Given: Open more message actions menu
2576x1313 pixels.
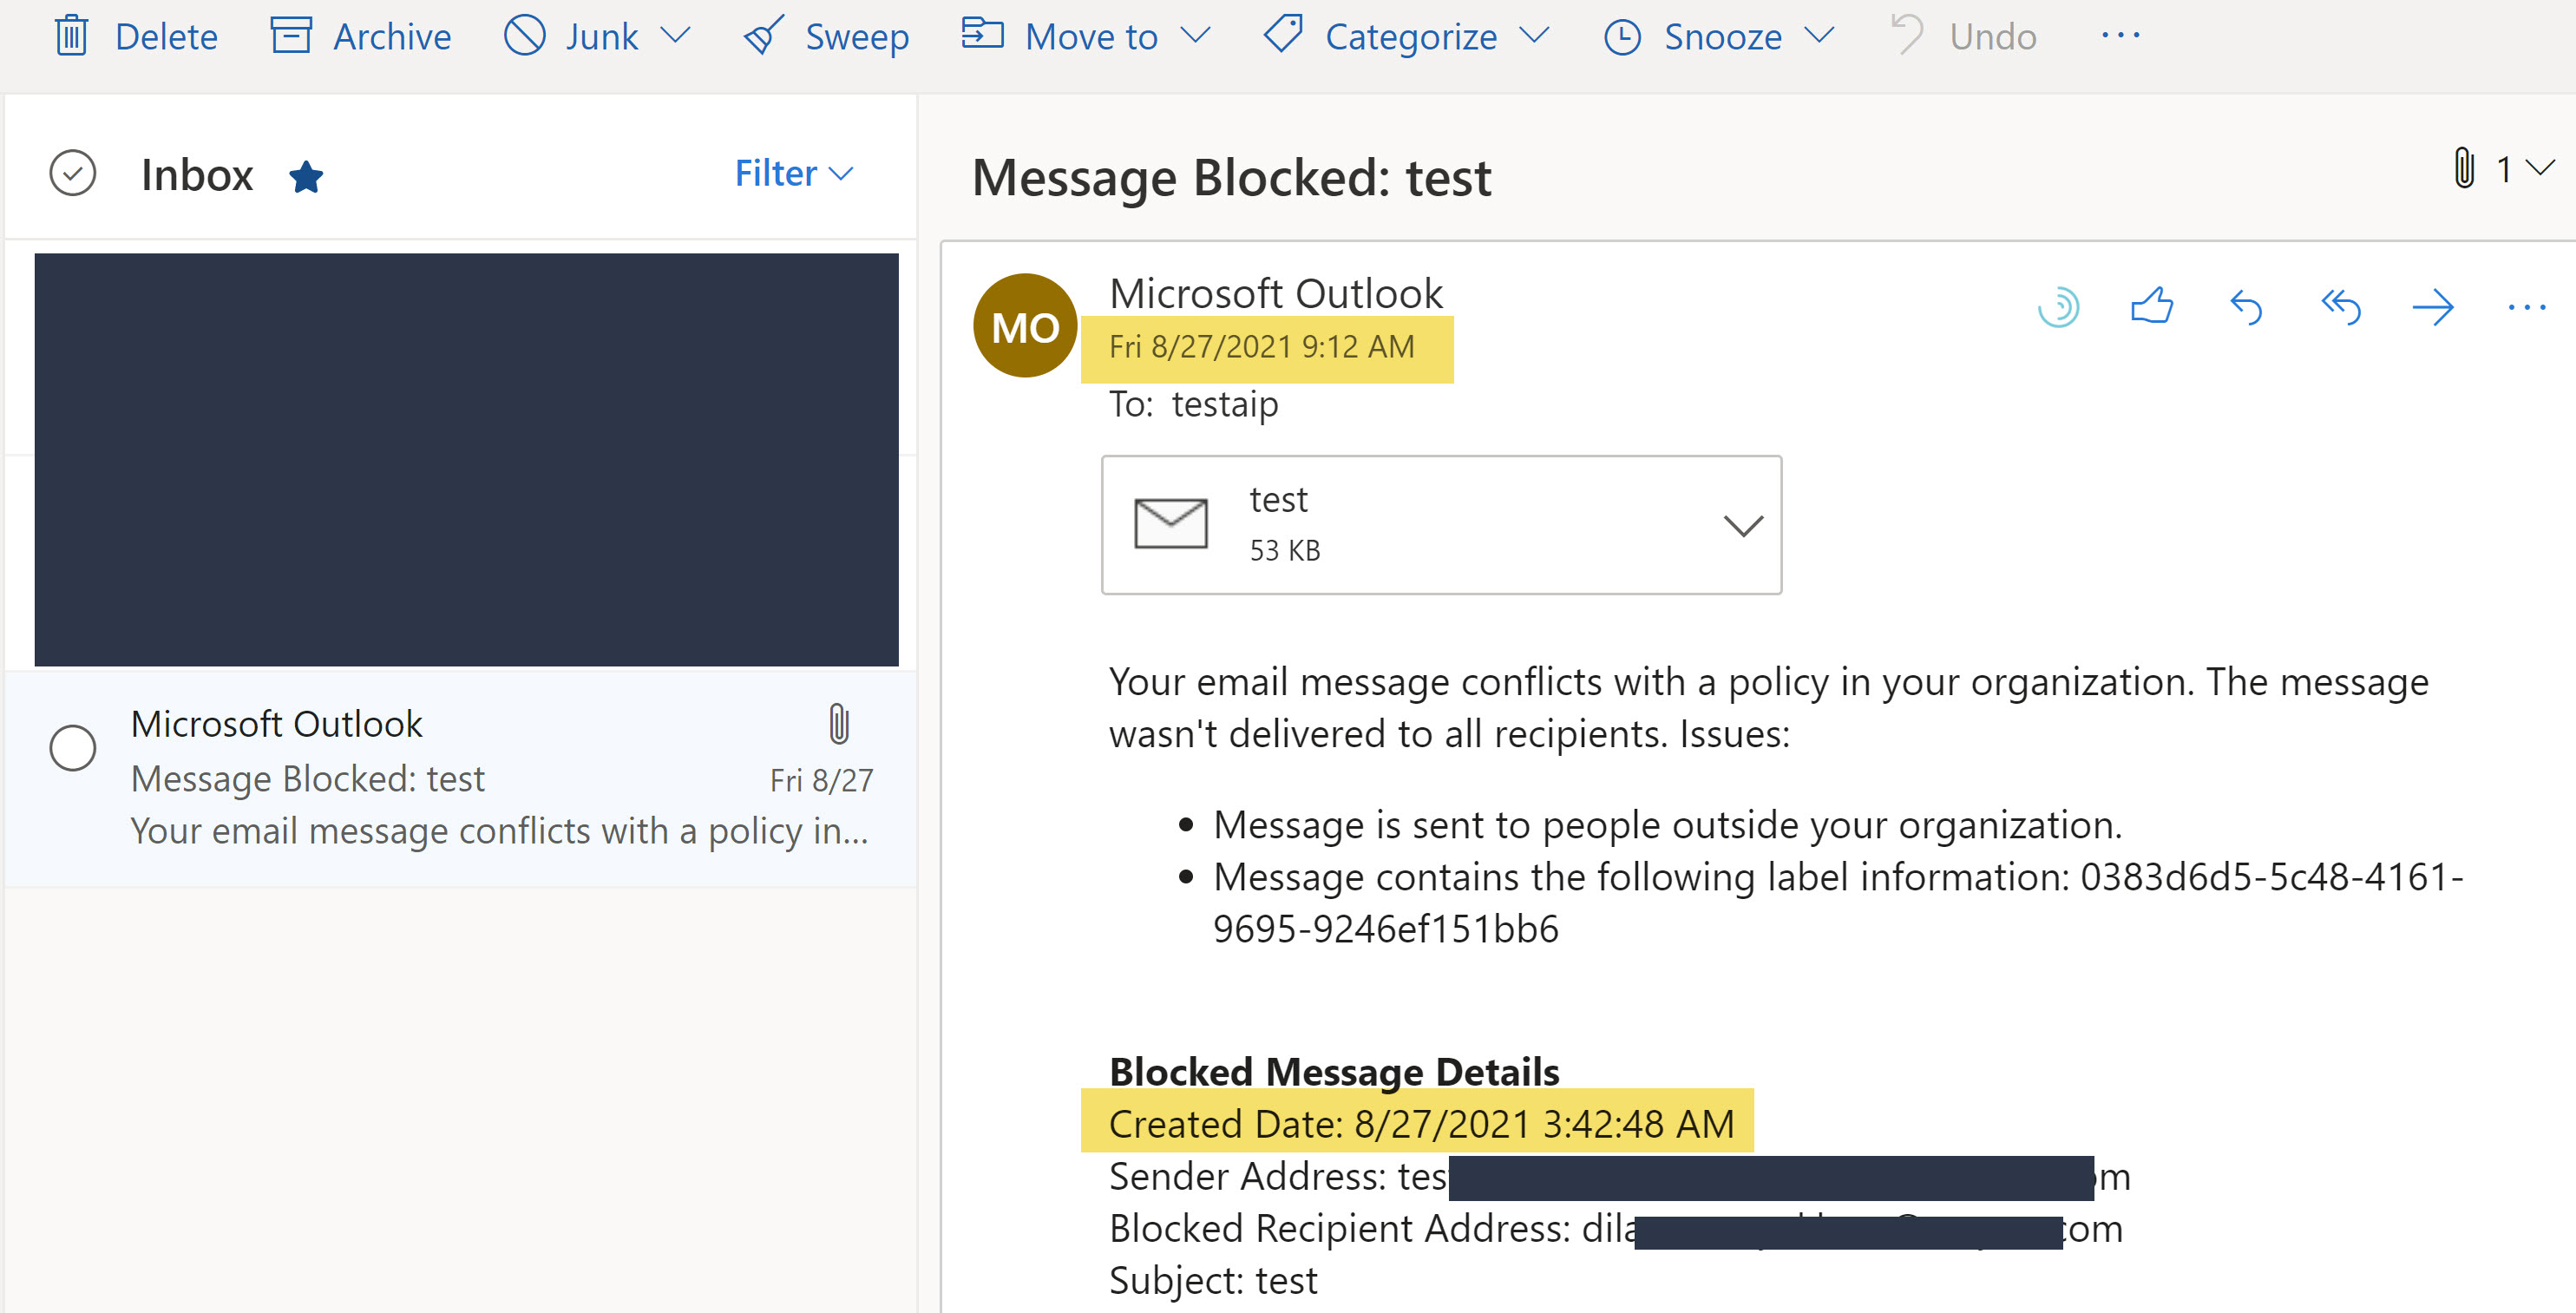Looking at the screenshot, I should coord(2528,308).
